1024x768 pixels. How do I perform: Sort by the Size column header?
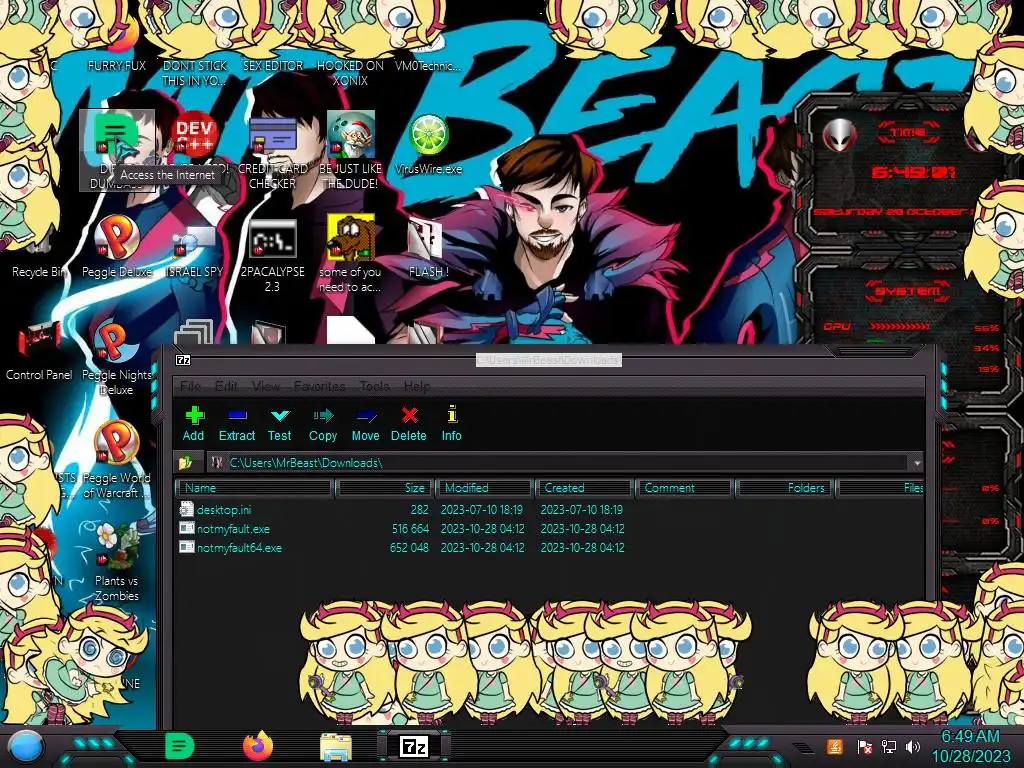[384, 488]
